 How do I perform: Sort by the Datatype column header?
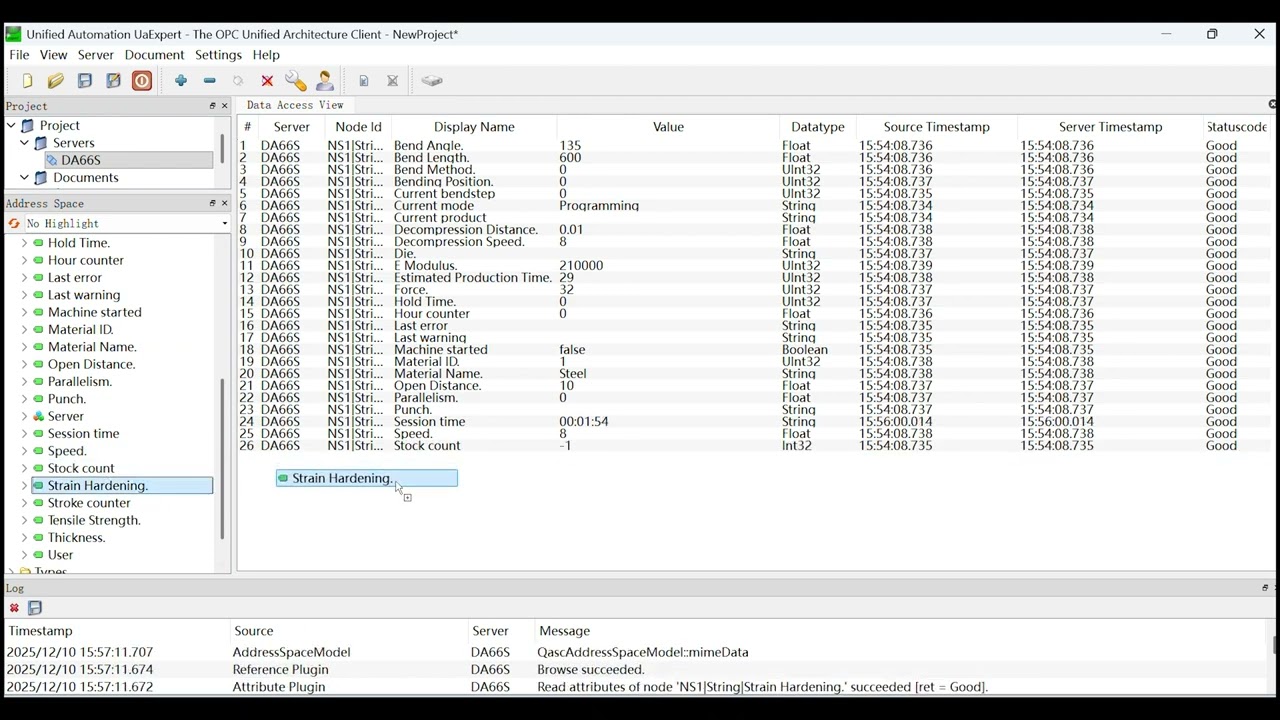[x=818, y=127]
